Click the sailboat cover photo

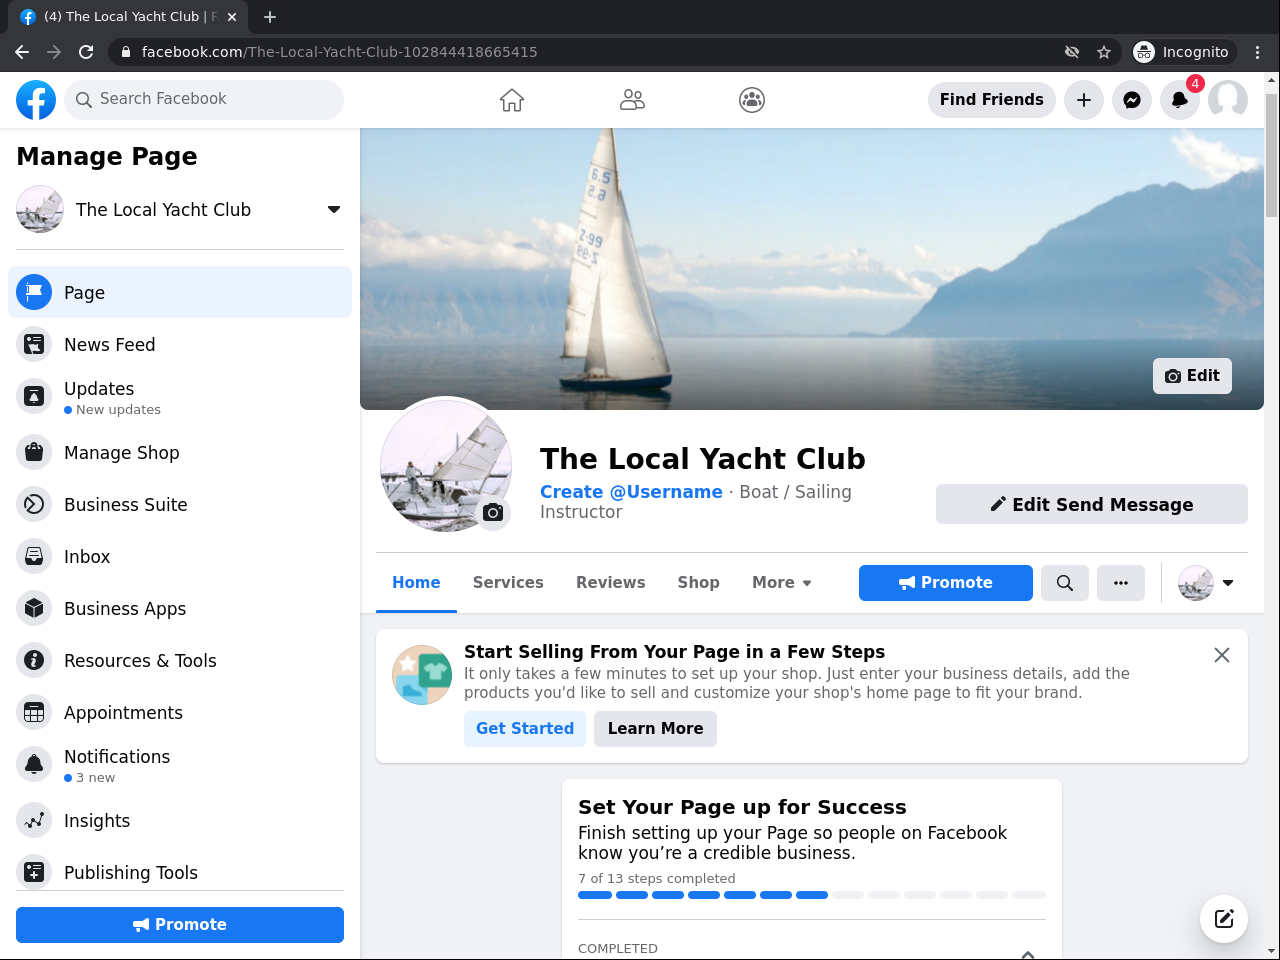(x=812, y=269)
